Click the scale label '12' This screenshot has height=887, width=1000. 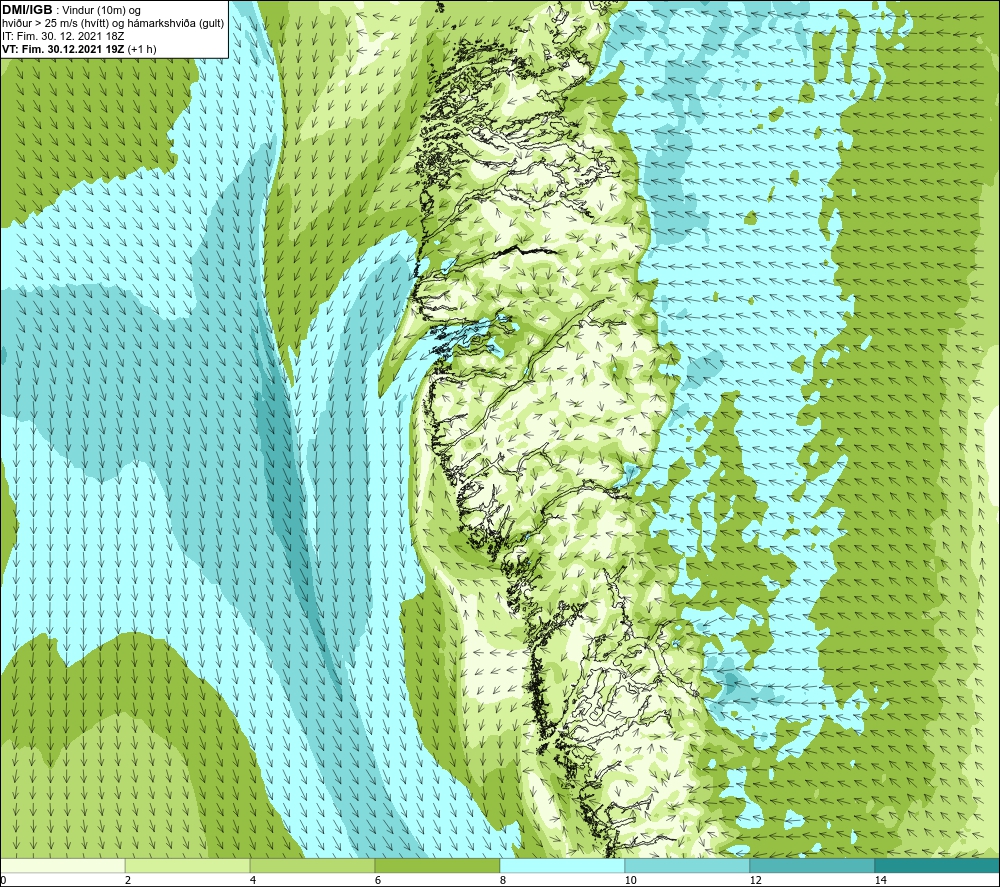pos(755,880)
